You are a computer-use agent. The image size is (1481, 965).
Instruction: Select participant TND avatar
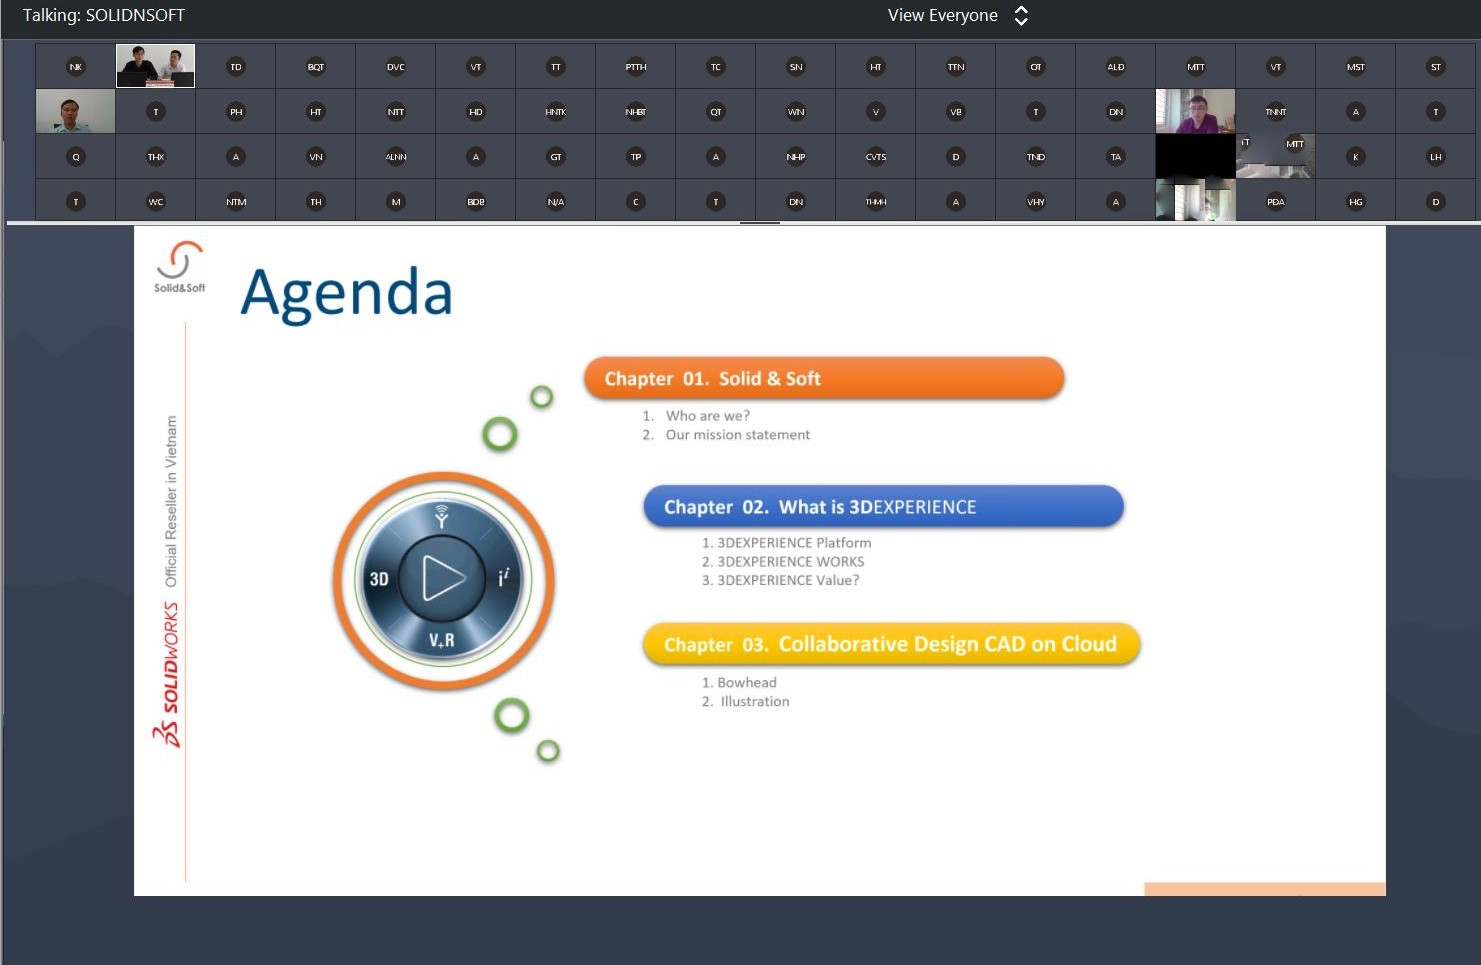point(1036,157)
